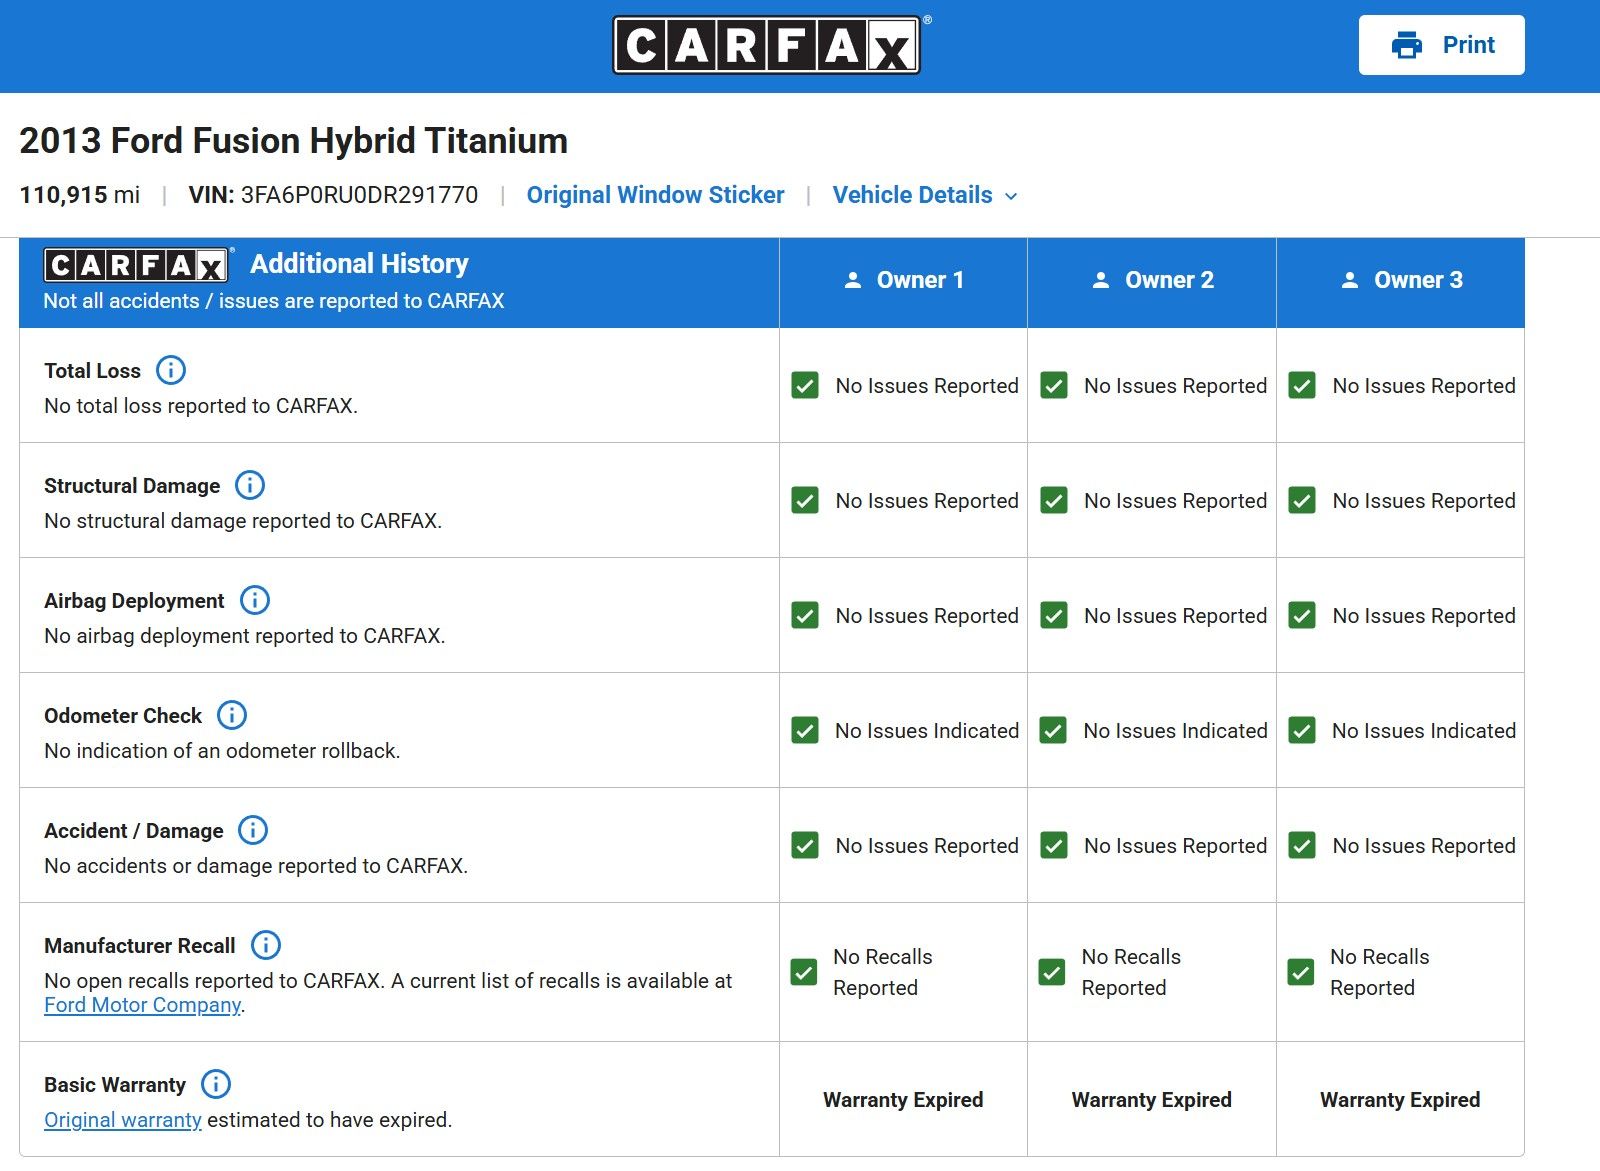Image resolution: width=1600 pixels, height=1171 pixels.
Task: Click Accident / Damage checkmark for Owner 3
Action: (x=1302, y=845)
